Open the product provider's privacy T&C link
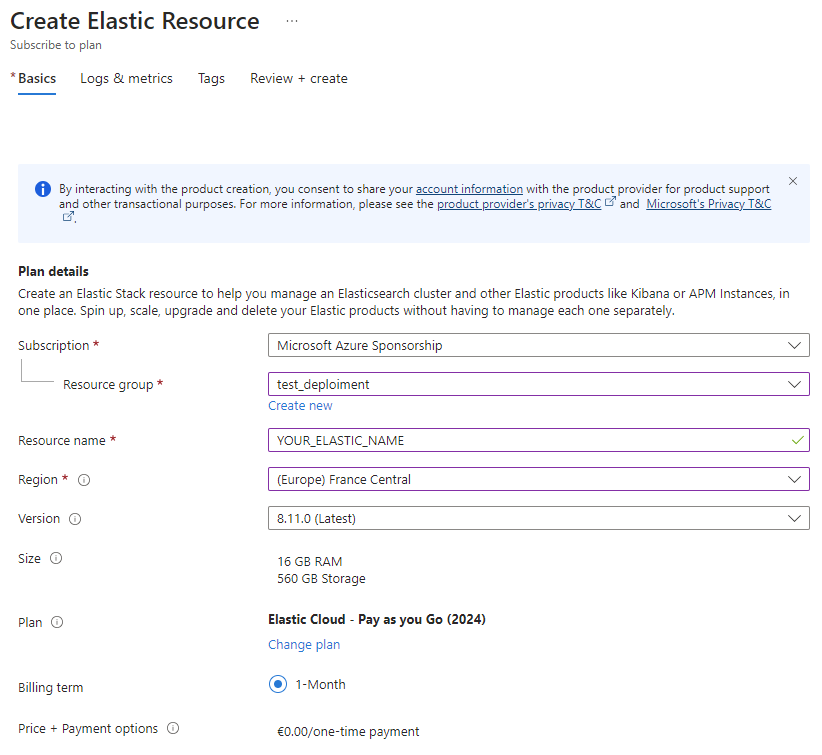 point(519,204)
